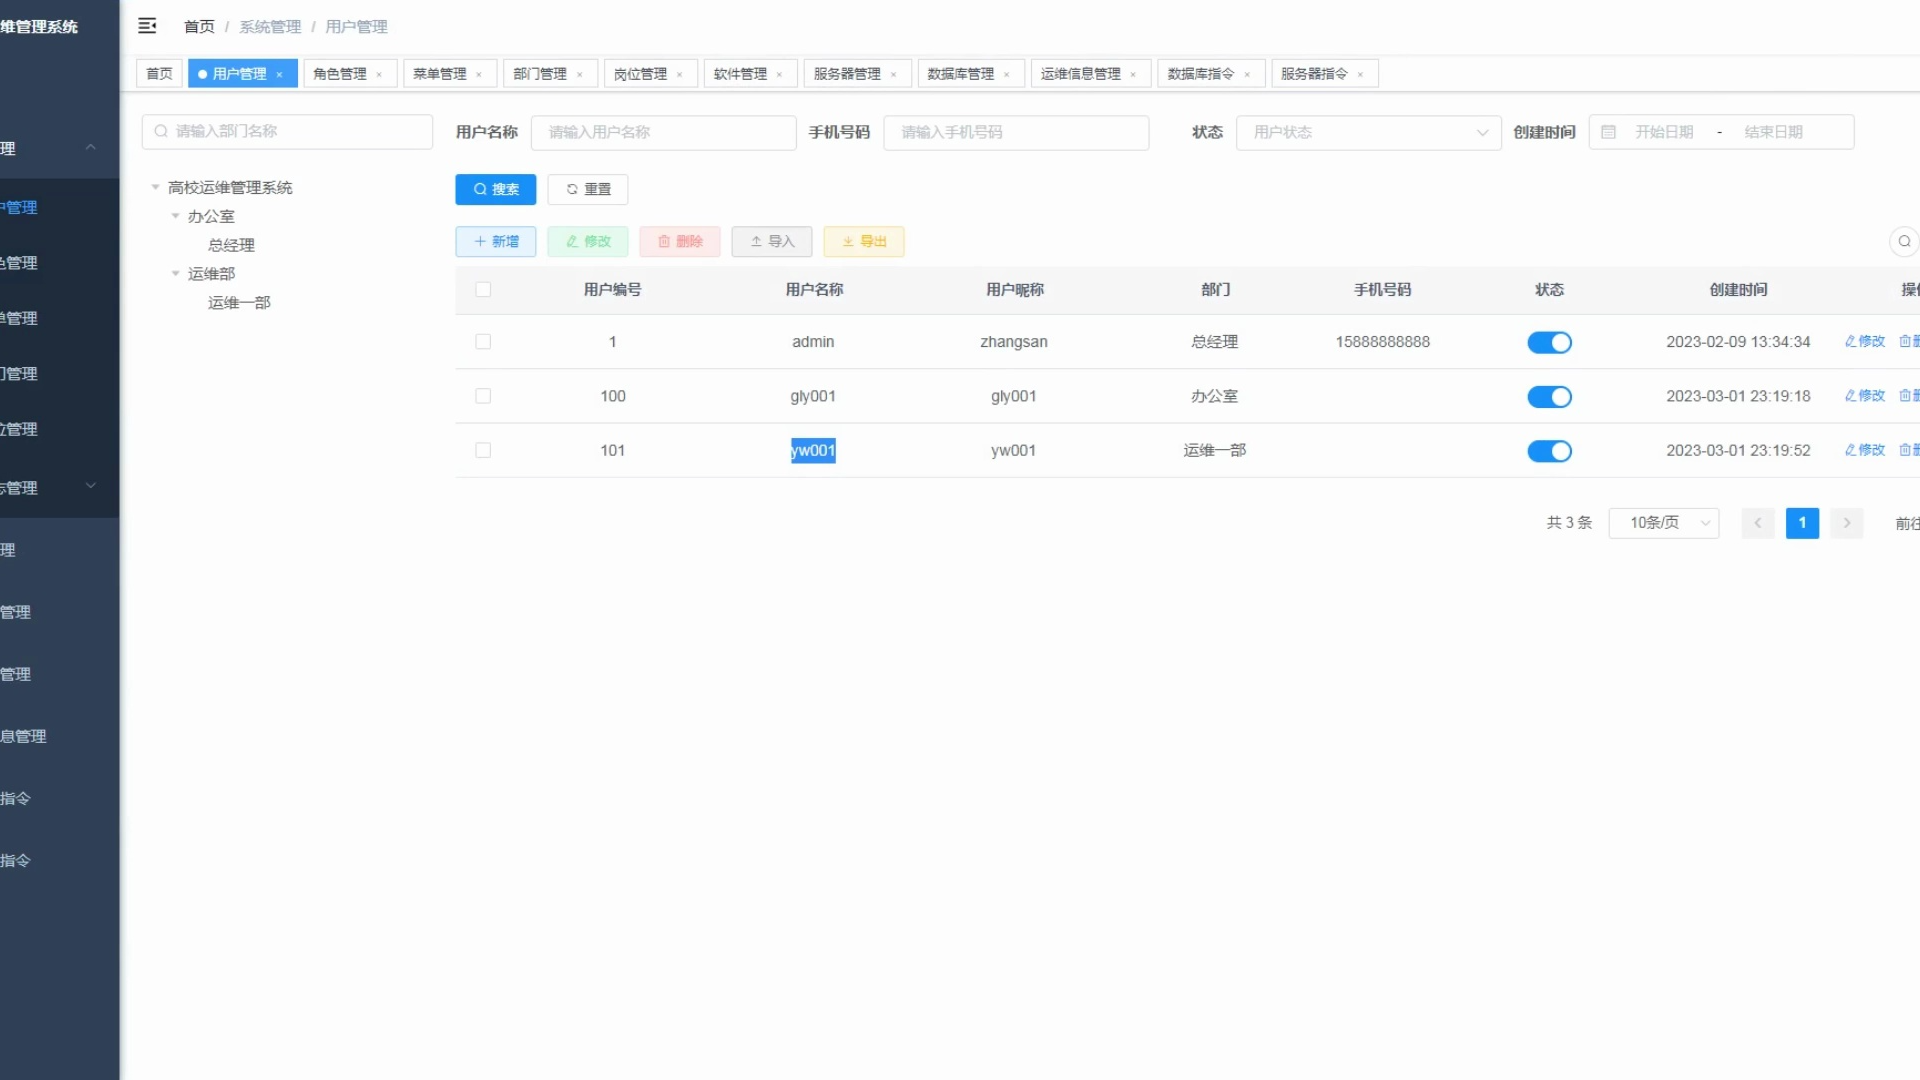Click the 导出 export button
Image resolution: width=1920 pixels, height=1080 pixels.
[864, 241]
